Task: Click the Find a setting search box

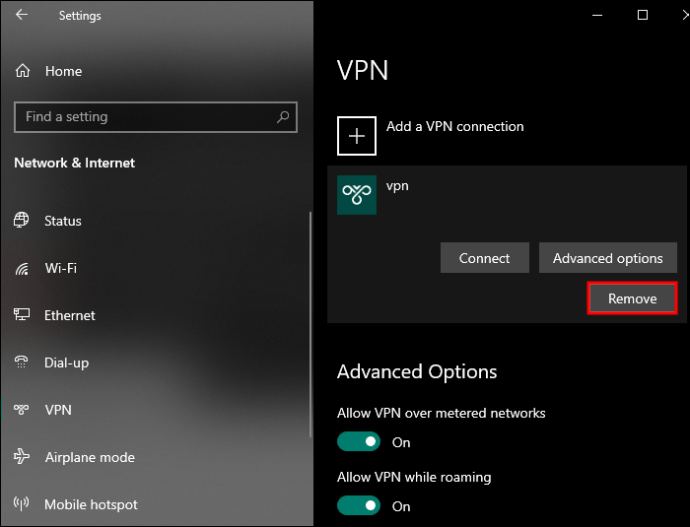Action: [145, 117]
